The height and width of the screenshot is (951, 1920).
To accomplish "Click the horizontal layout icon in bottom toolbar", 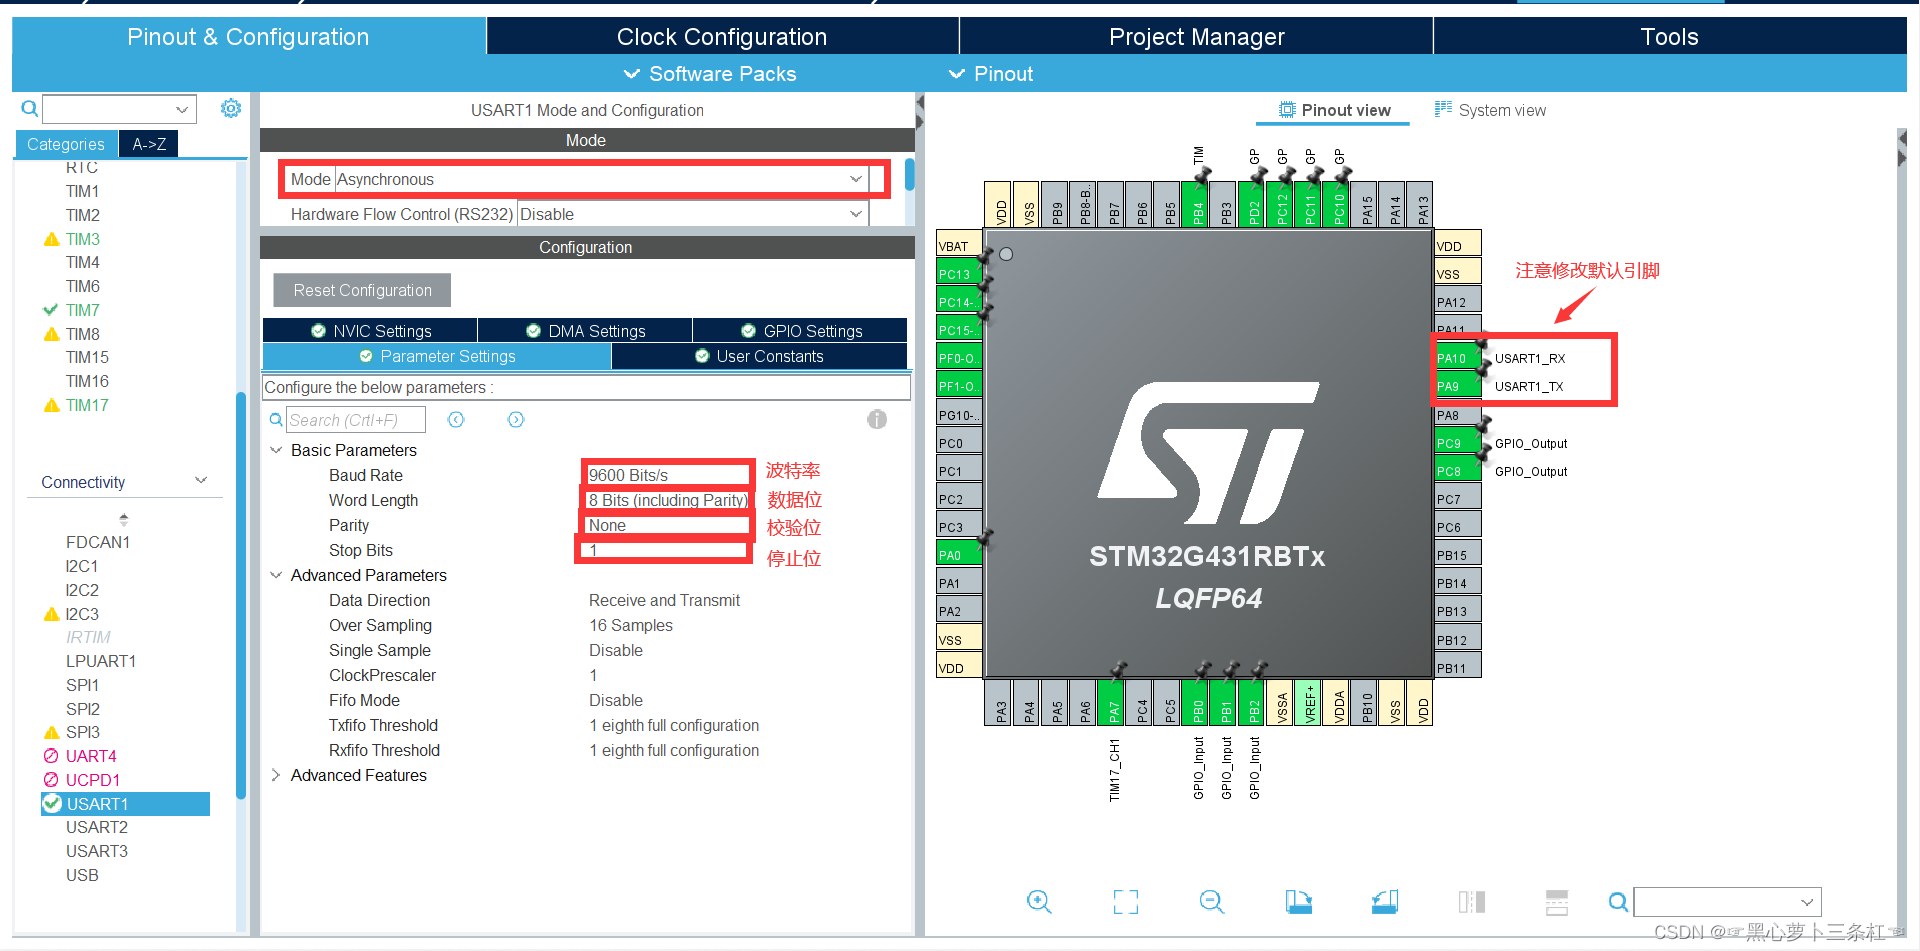I will (1557, 902).
